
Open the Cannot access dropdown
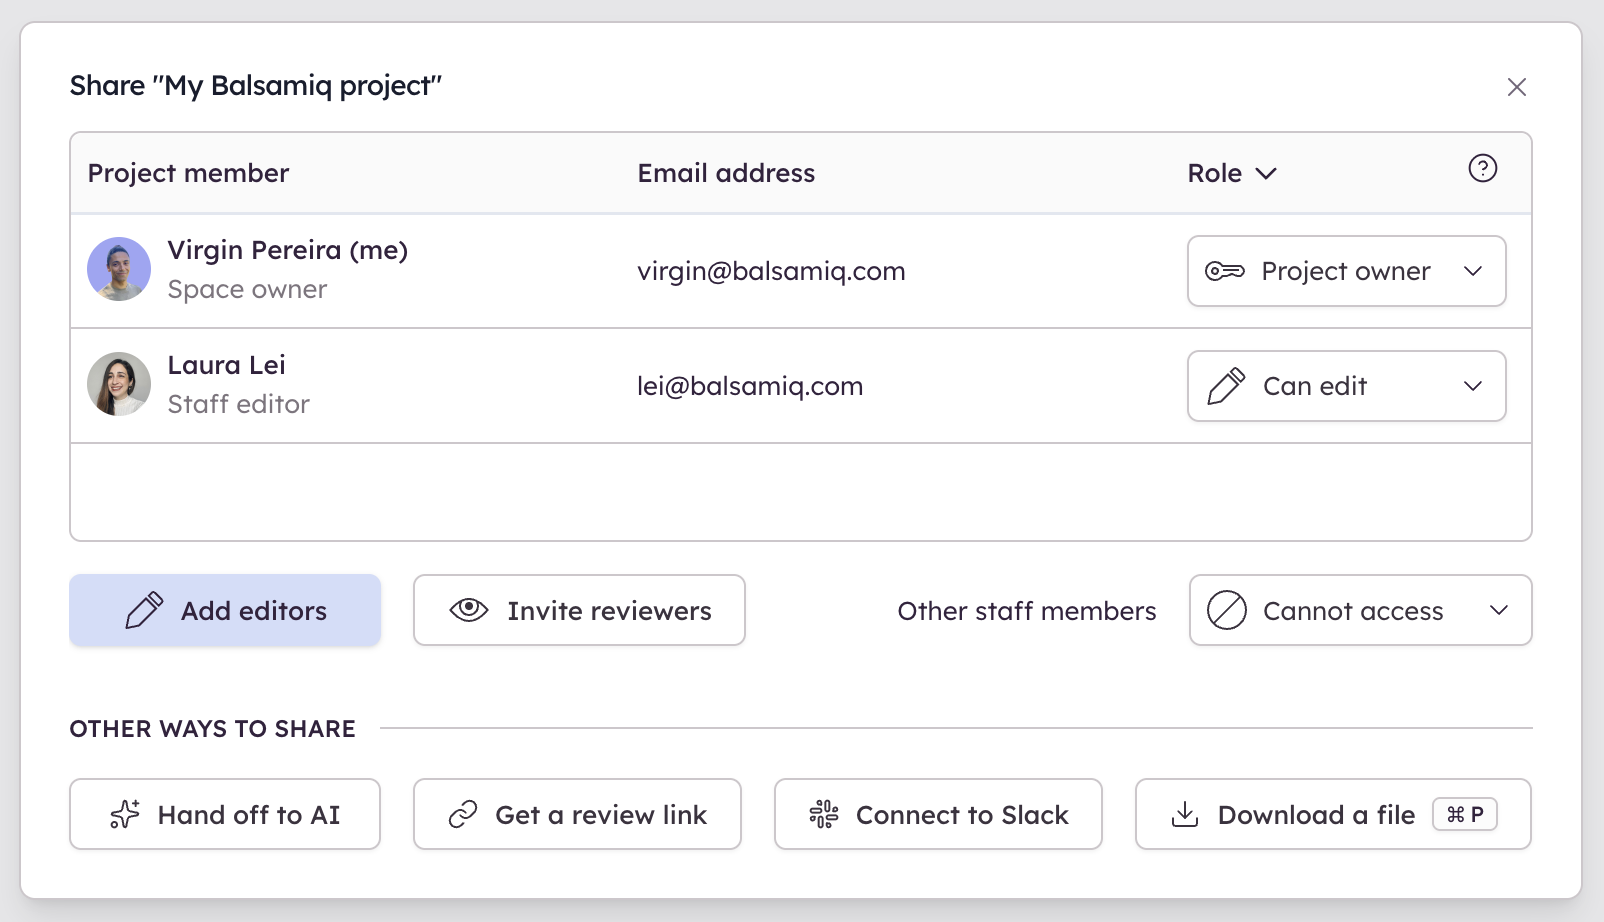click(1360, 610)
